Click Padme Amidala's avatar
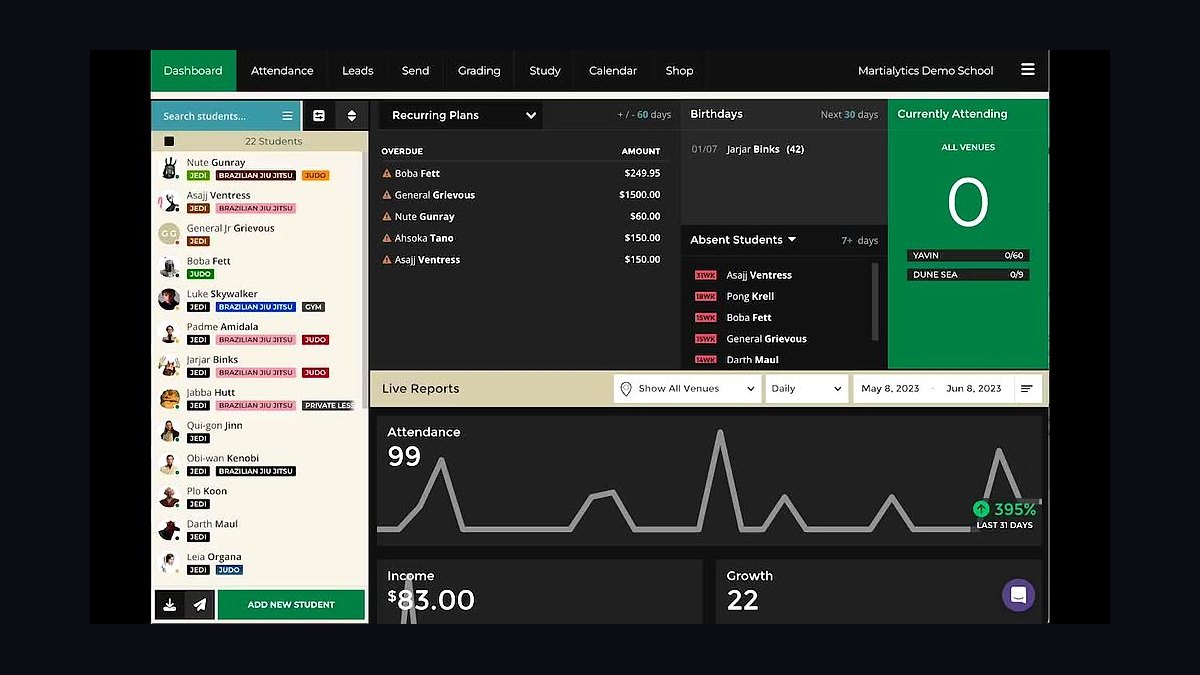Viewport: 1200px width, 675px height. tap(169, 332)
